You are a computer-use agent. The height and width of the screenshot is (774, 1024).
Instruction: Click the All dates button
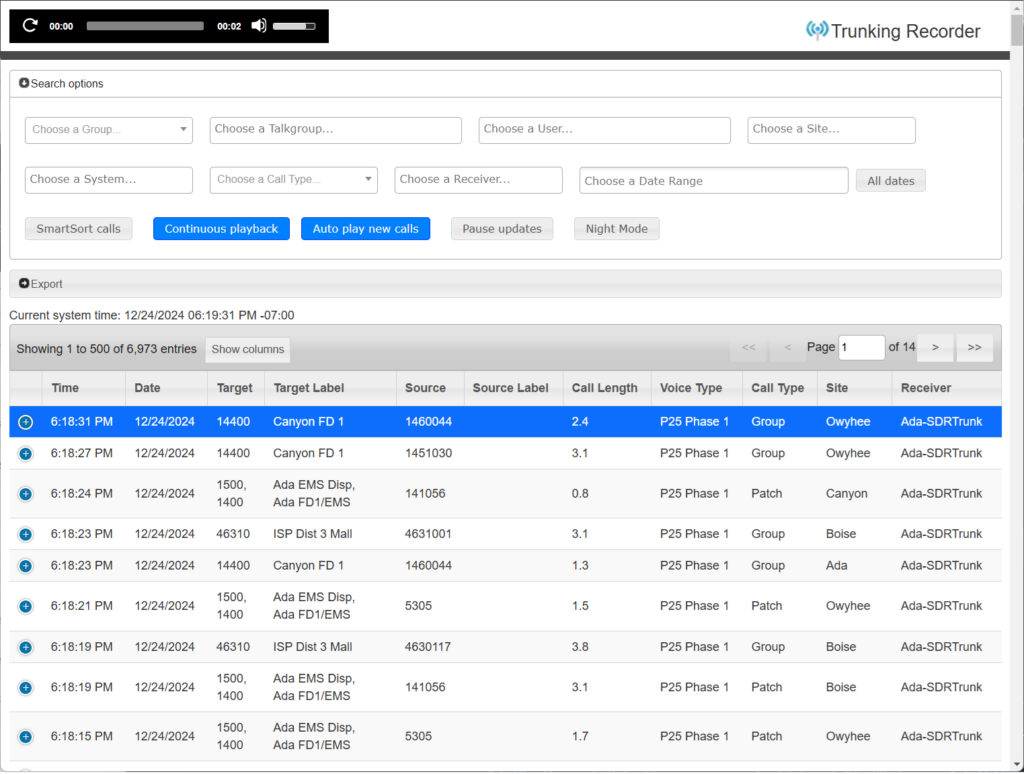891,181
